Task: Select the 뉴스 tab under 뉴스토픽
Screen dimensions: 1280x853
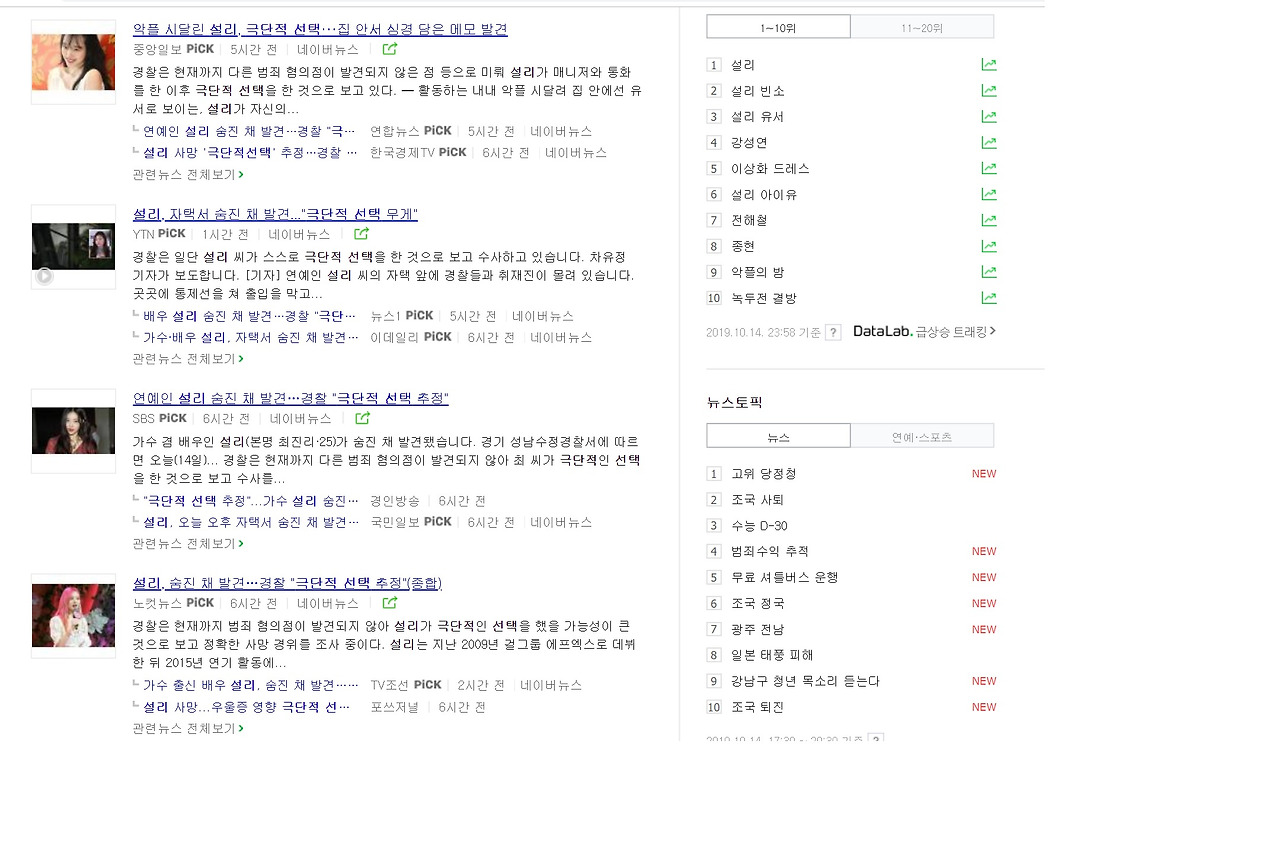Action: point(778,436)
